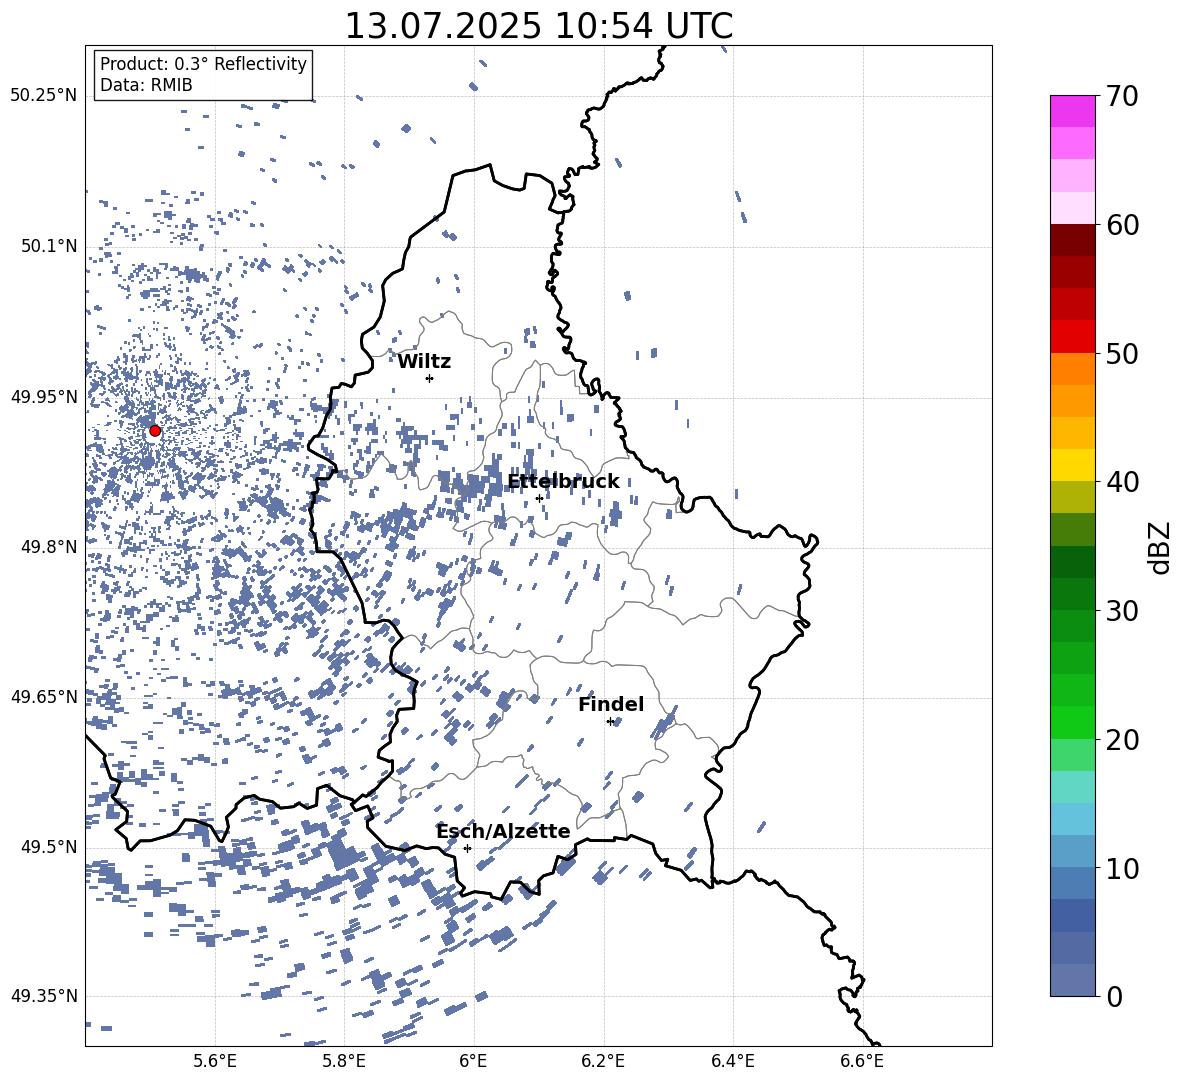This screenshot has height=1081, width=1184.
Task: Click the timestamp title 13.07.2025 10:54 UTC
Action: tap(538, 26)
